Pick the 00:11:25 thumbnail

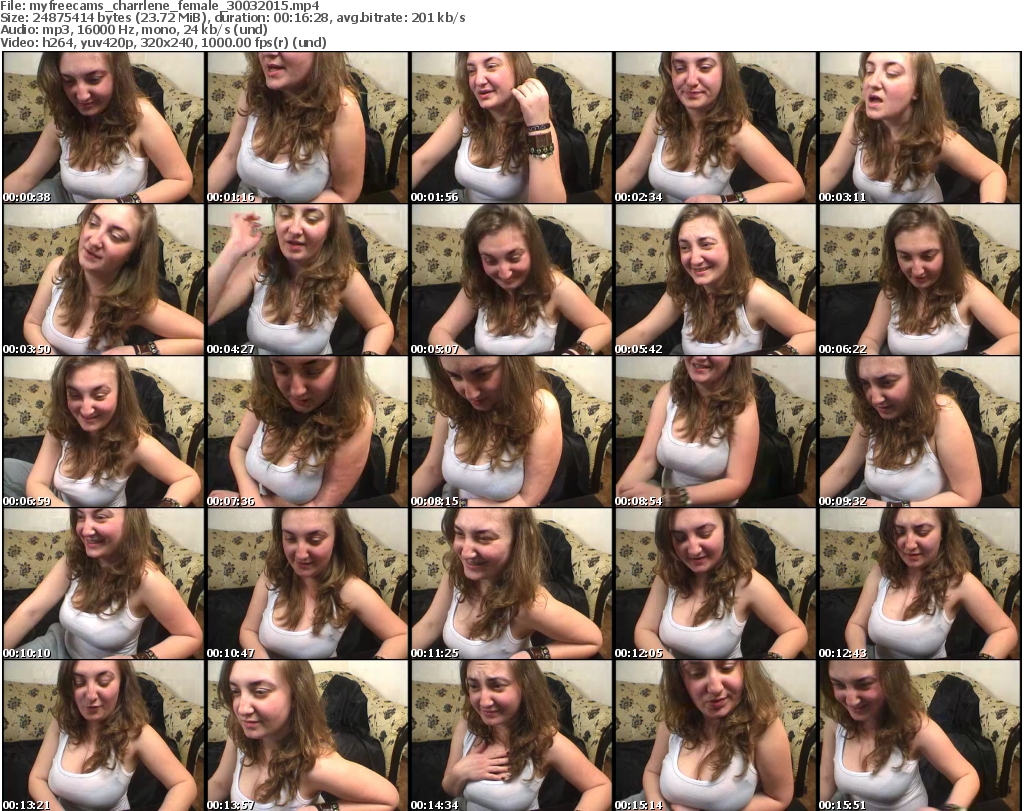[x=511, y=584]
